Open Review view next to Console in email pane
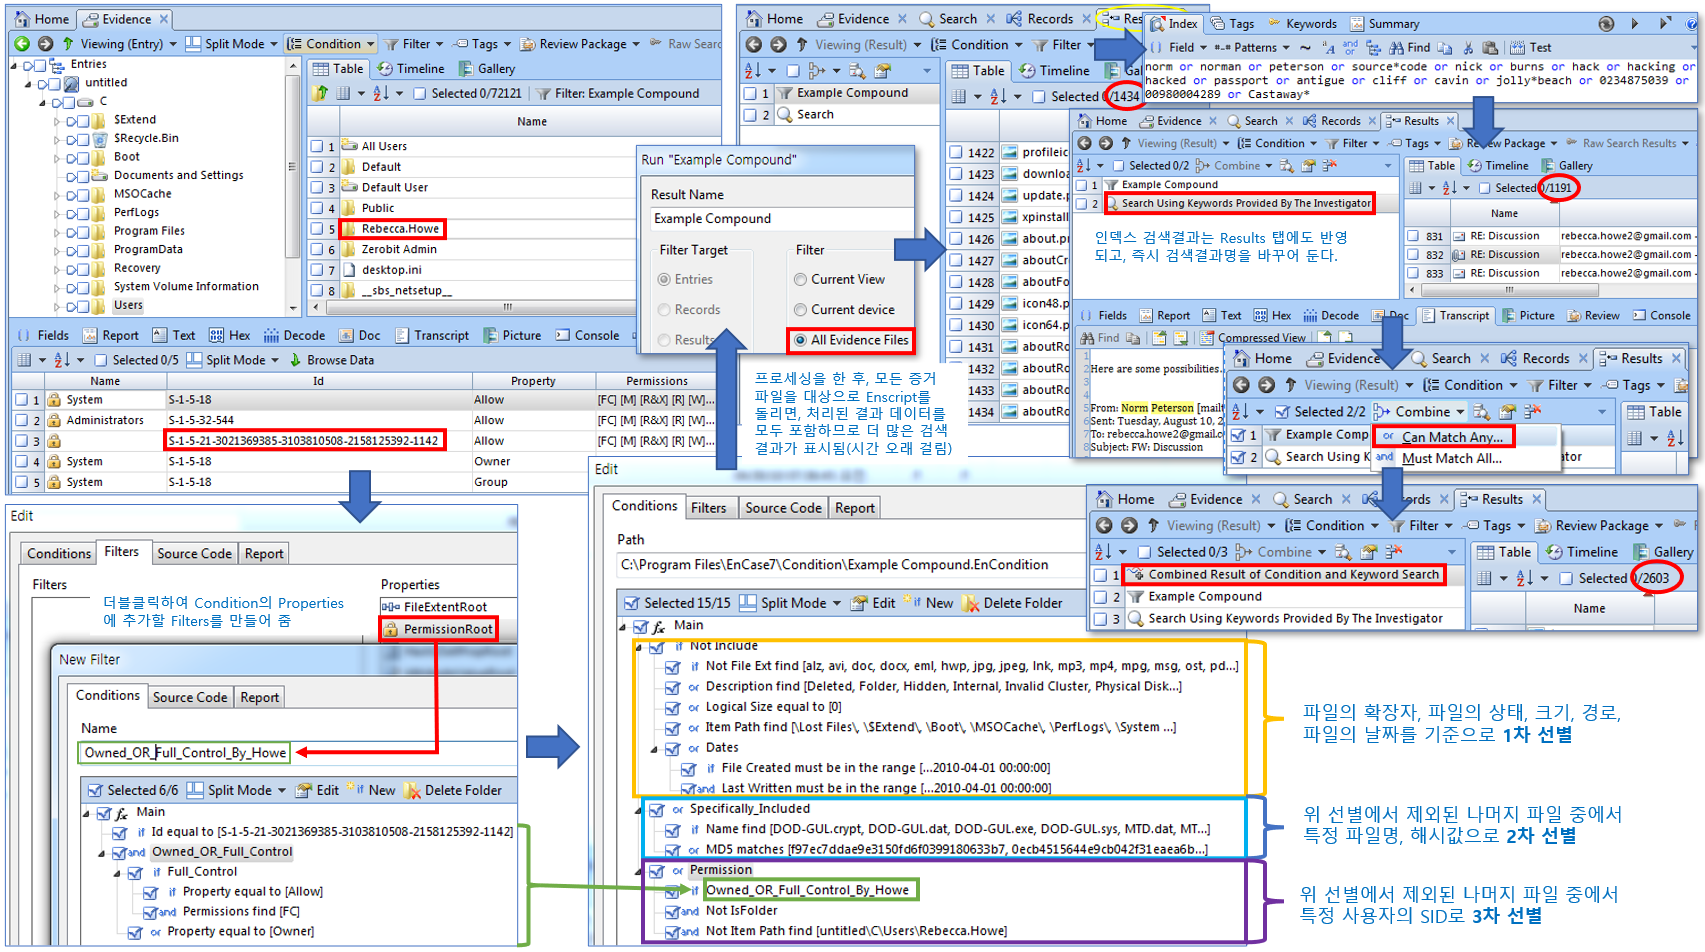This screenshot has height=952, width=1705. [x=1593, y=316]
